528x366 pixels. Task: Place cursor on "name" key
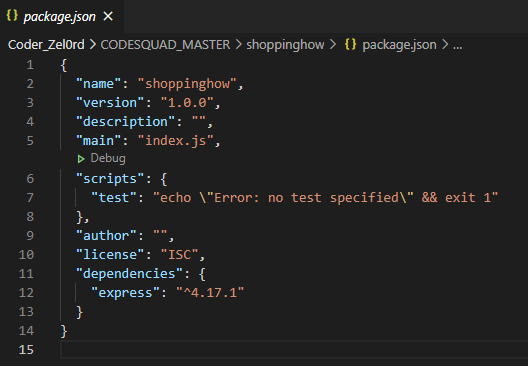click(99, 84)
